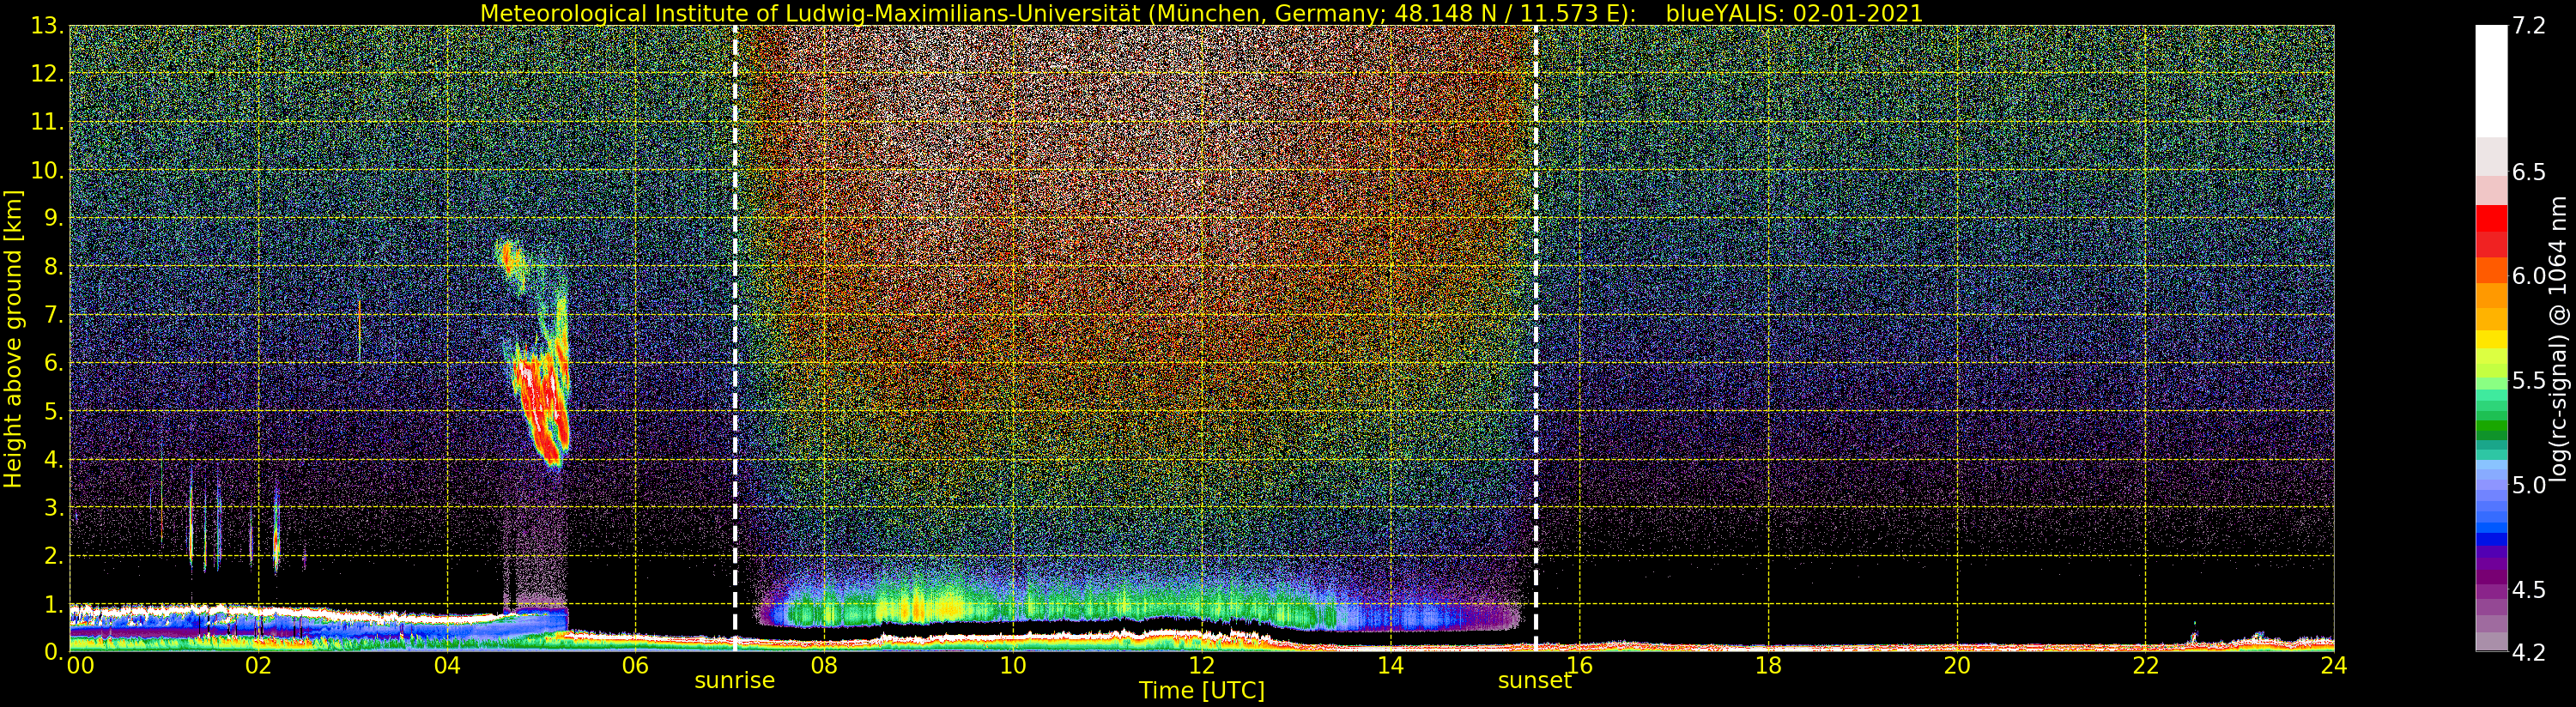The height and width of the screenshot is (707, 2576).
Task: Click the time axis tick '04'
Action: [447, 666]
